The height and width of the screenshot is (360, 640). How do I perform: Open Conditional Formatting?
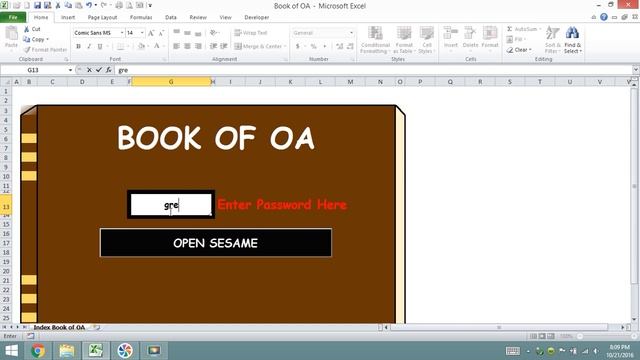coord(375,39)
